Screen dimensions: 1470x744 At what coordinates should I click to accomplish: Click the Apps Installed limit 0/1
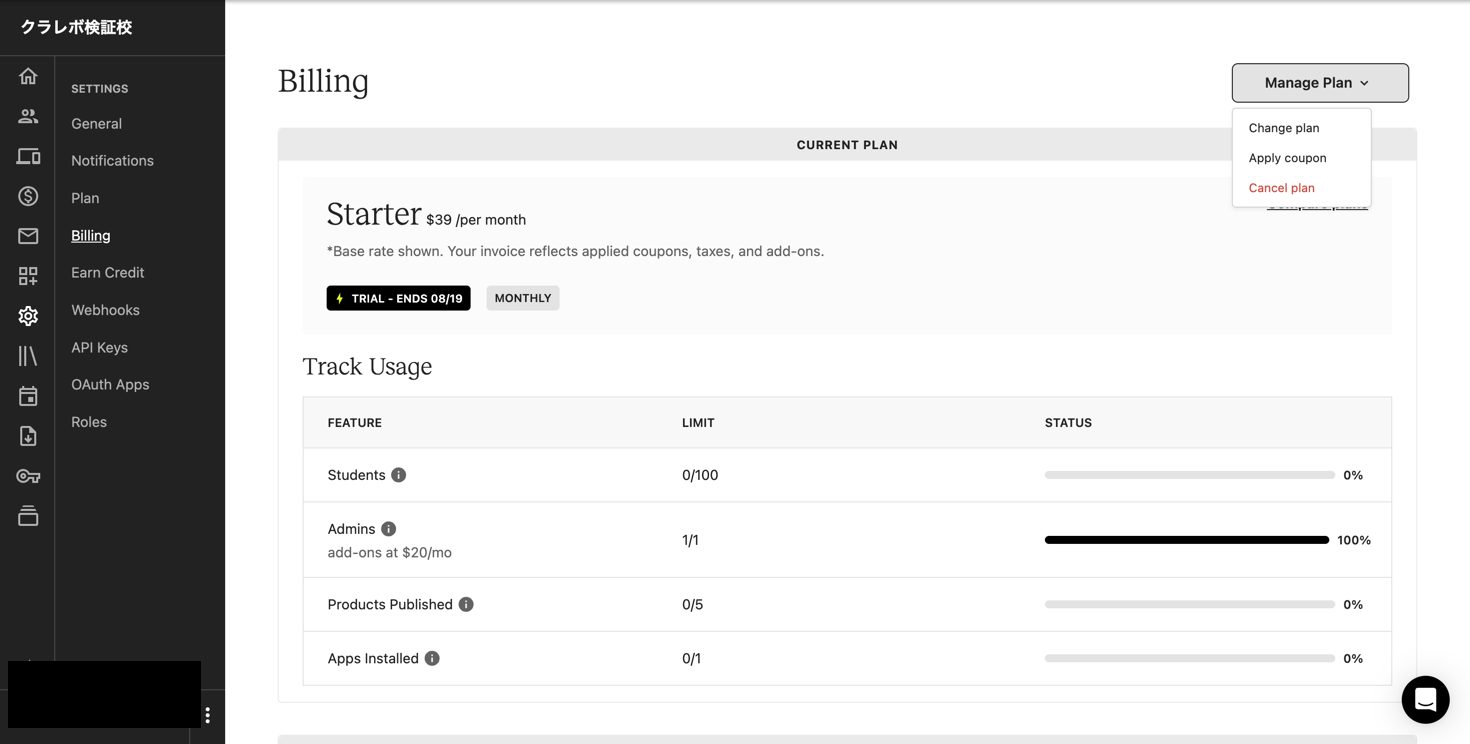pos(691,658)
